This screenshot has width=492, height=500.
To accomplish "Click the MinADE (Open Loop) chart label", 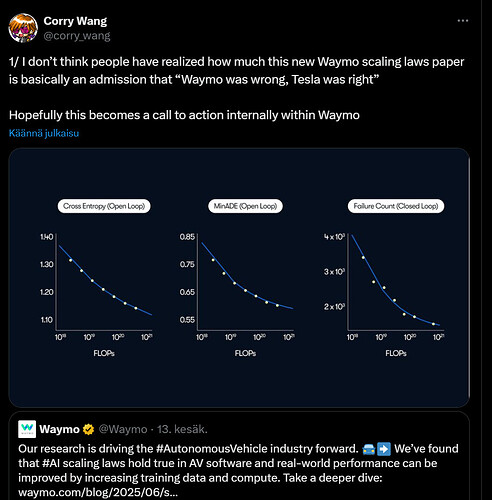I will tap(245, 206).
